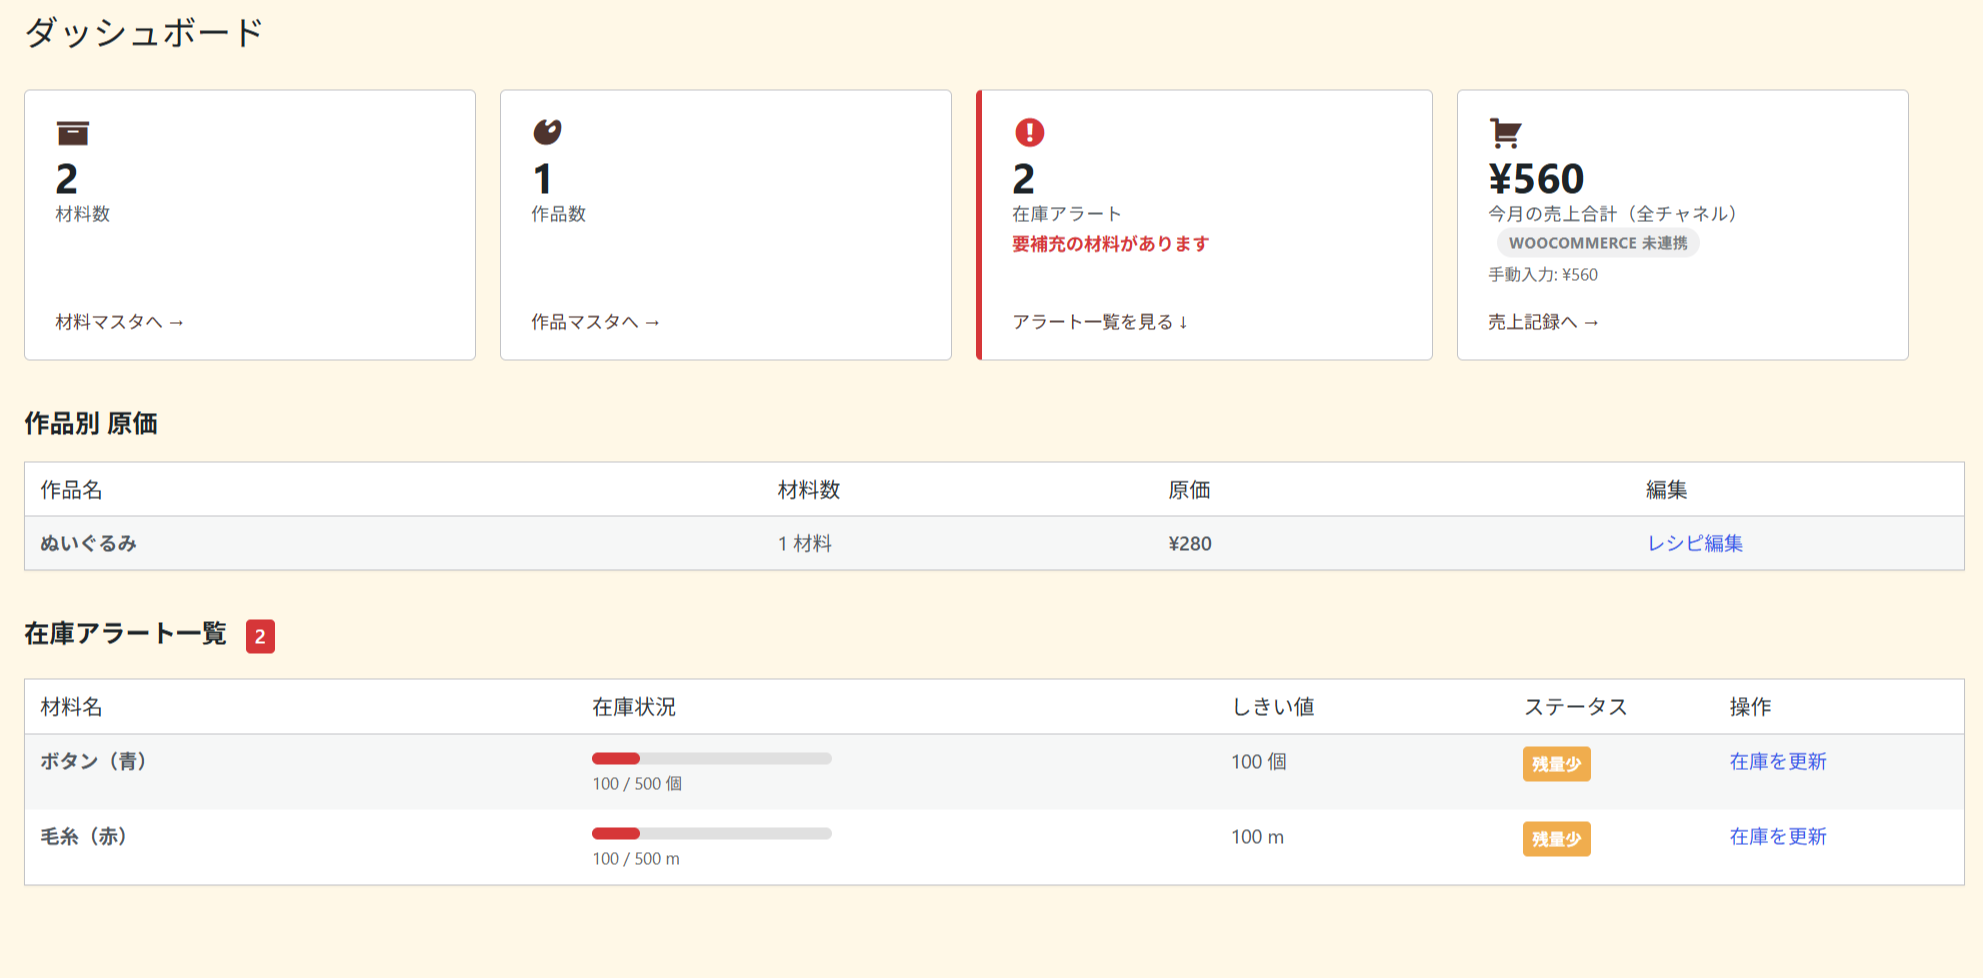1983x978 pixels.
Task: Go to 売上記録へ link
Action: (x=1543, y=322)
